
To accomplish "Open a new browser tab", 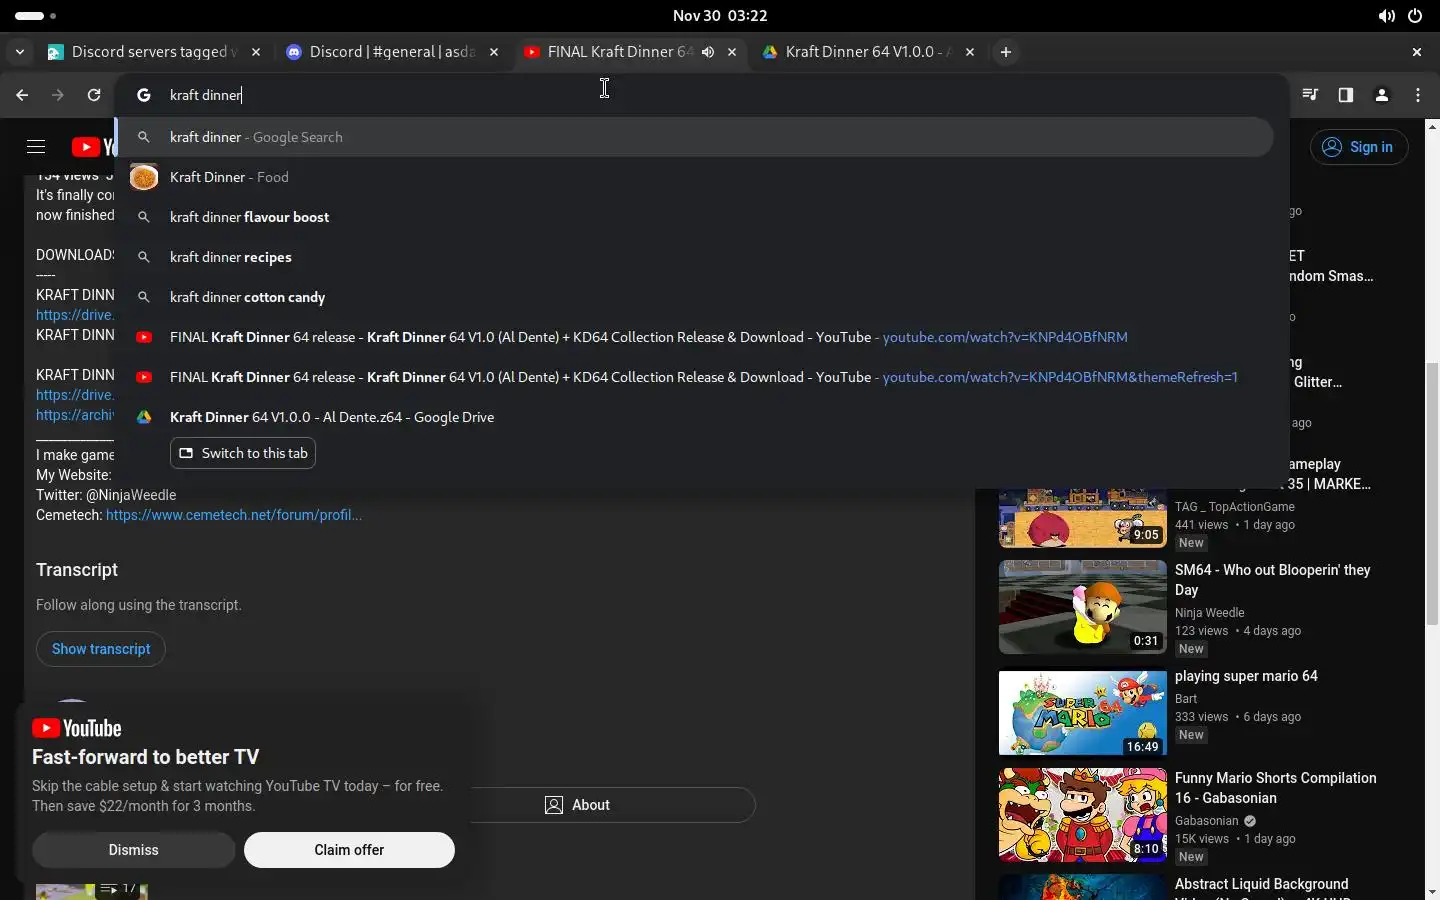I will [x=1006, y=52].
